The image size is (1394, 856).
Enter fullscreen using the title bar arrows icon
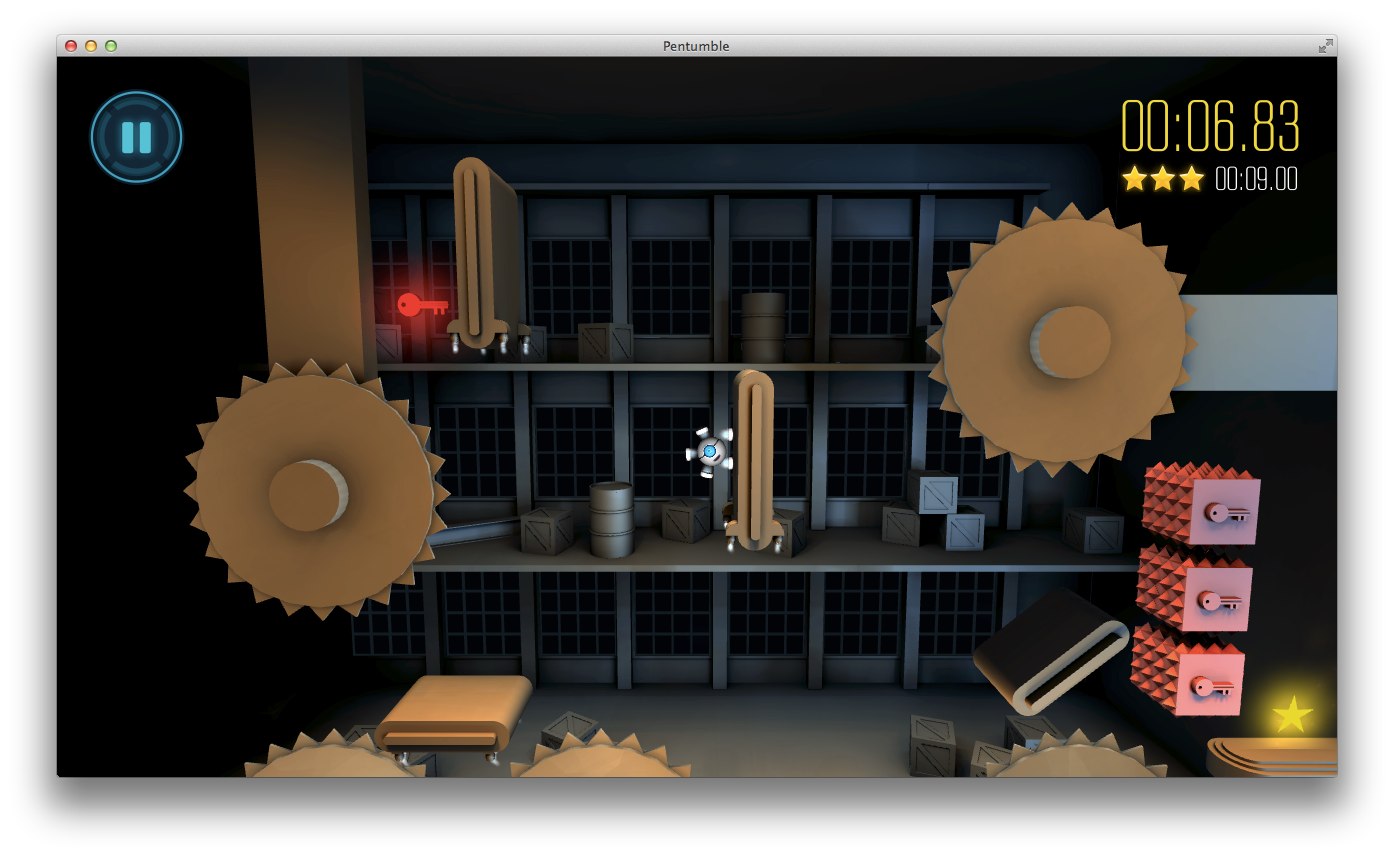(x=1325, y=45)
